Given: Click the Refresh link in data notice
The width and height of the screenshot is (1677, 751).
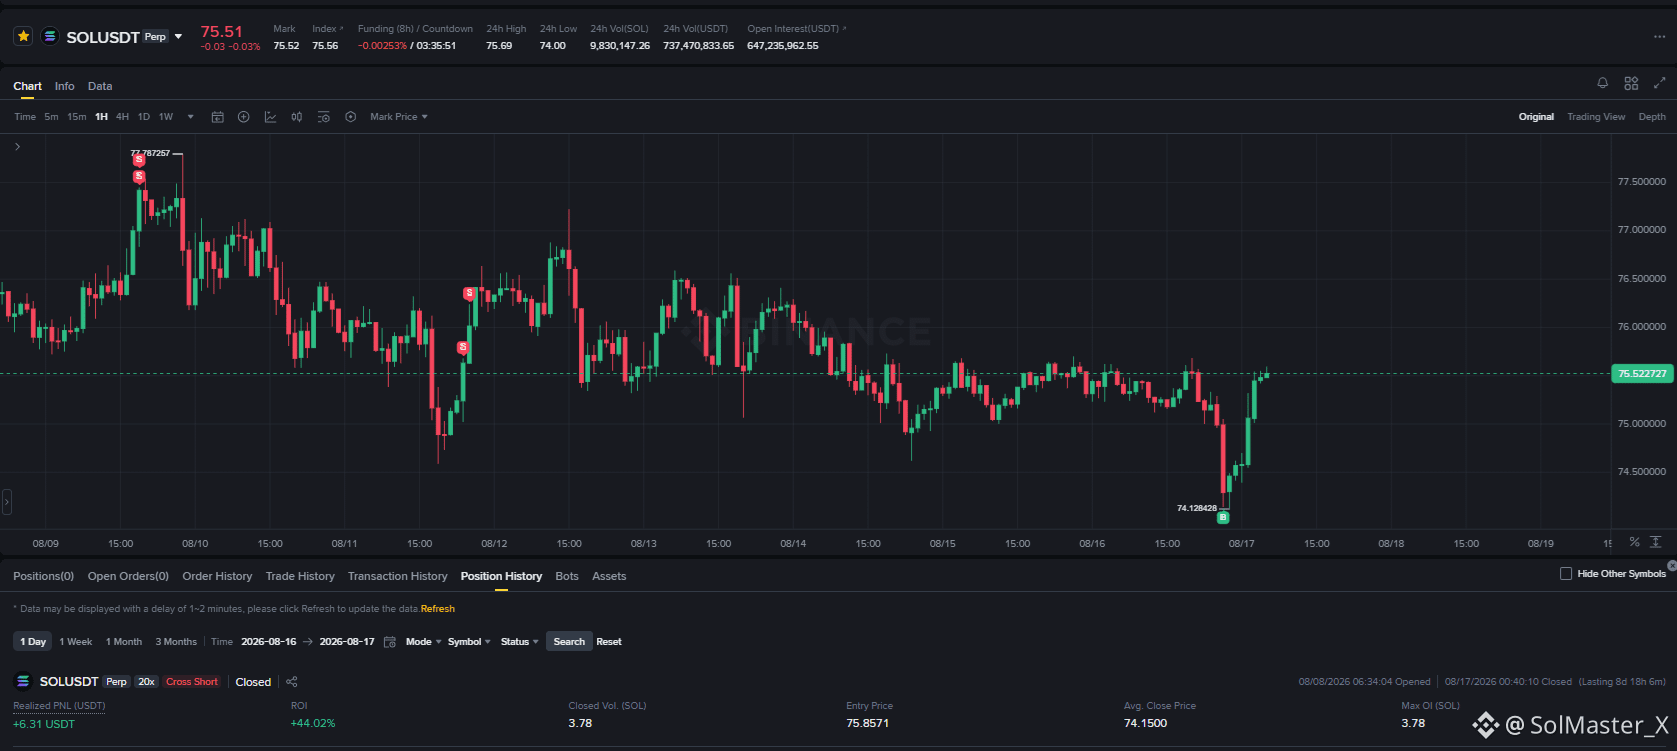Looking at the screenshot, I should (438, 609).
